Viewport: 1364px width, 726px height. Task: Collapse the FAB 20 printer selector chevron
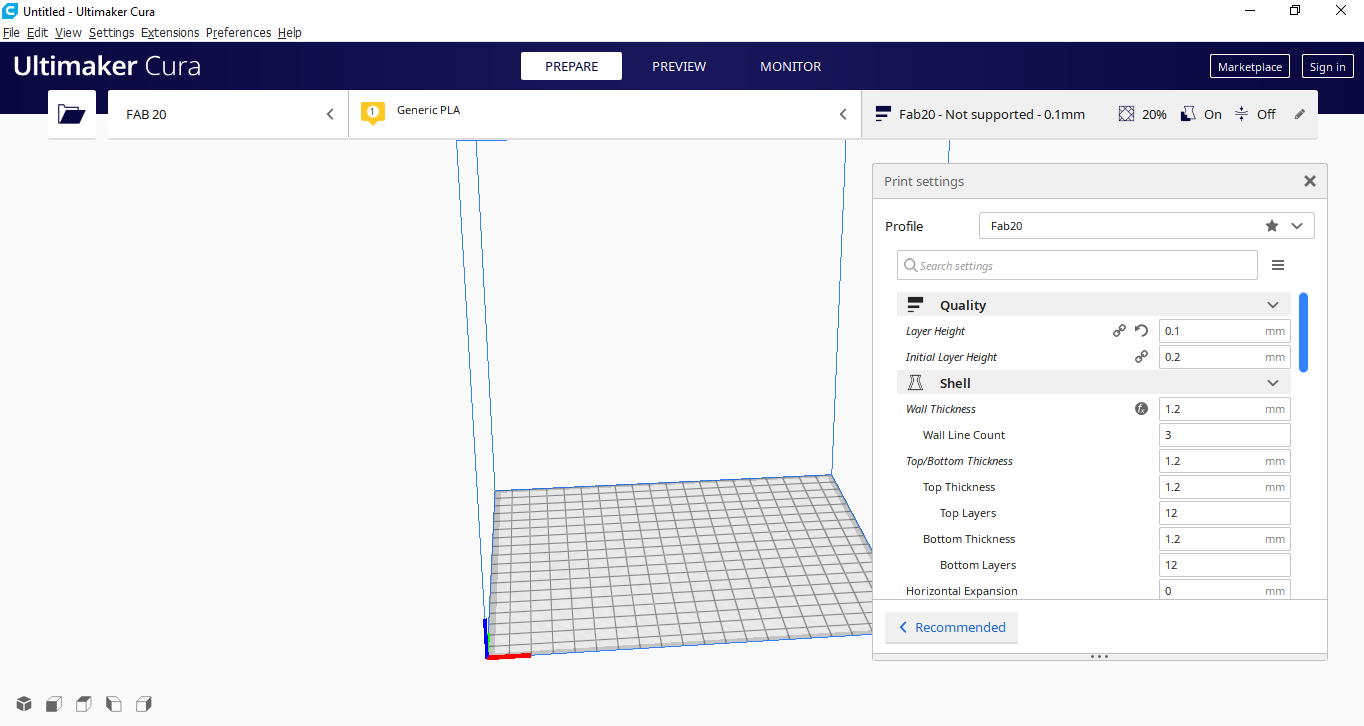pos(330,114)
